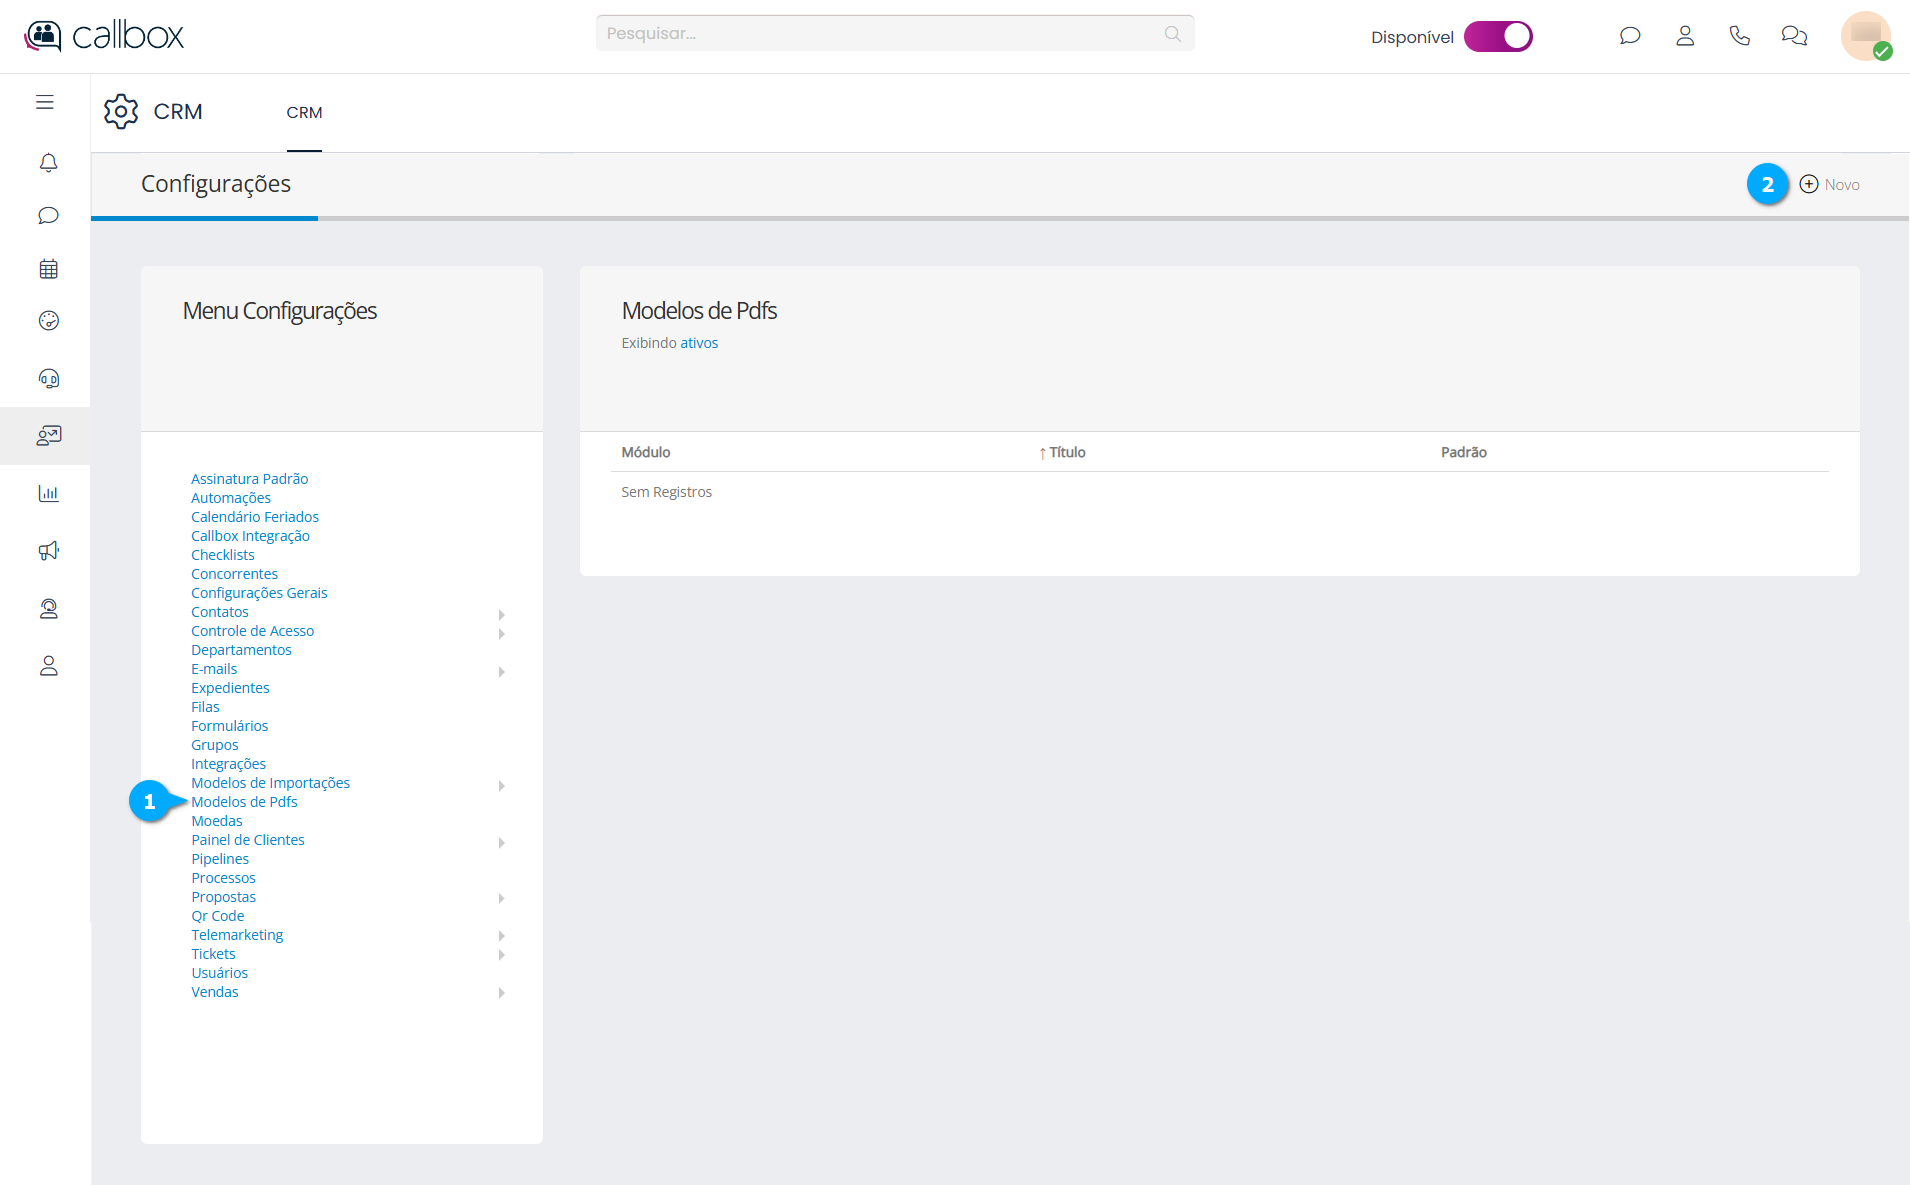
Task: Click the headset support icon in sidebar
Action: 48,378
